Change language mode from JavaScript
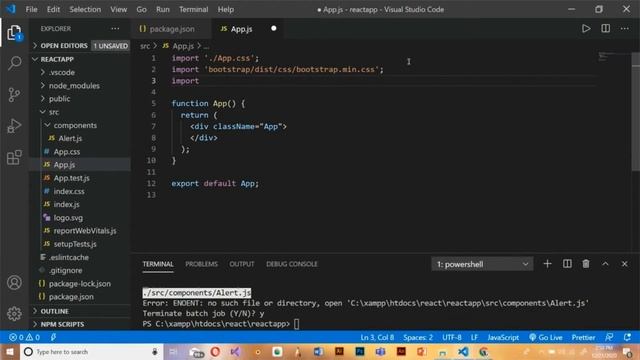This screenshot has width=640, height=360. (503, 337)
